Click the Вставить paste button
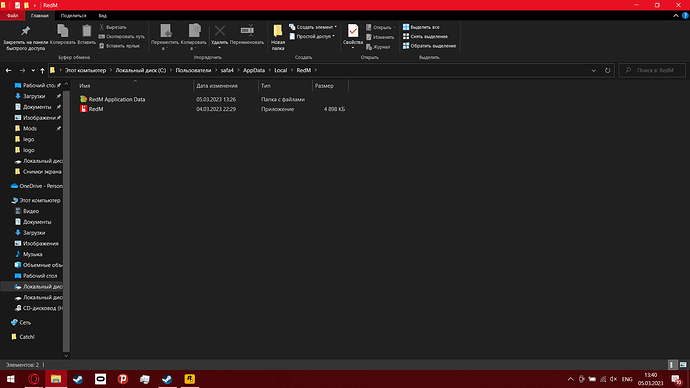Image resolution: width=690 pixels, height=388 pixels. point(86,35)
